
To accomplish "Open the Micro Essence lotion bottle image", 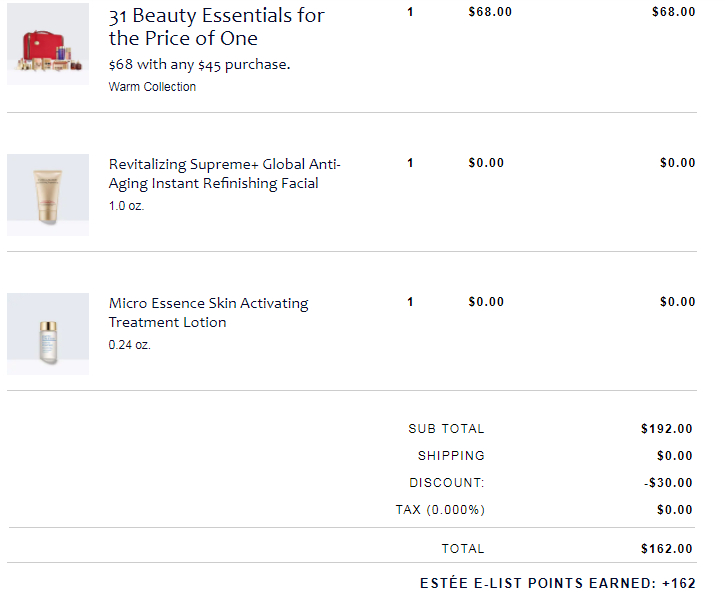I will [48, 334].
